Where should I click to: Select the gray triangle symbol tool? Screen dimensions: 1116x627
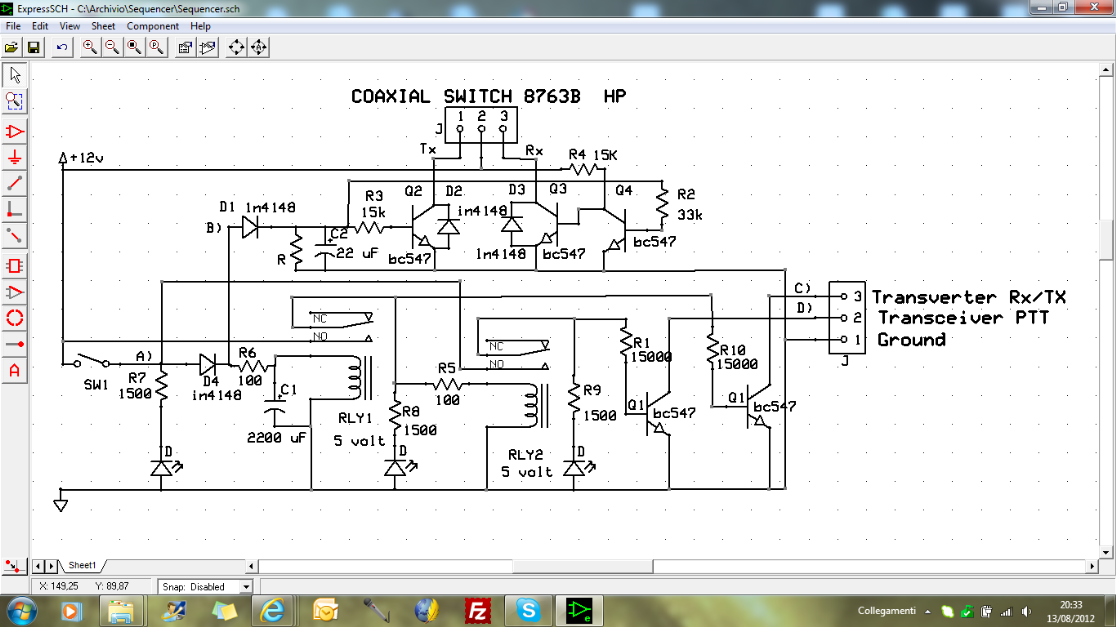(14, 293)
